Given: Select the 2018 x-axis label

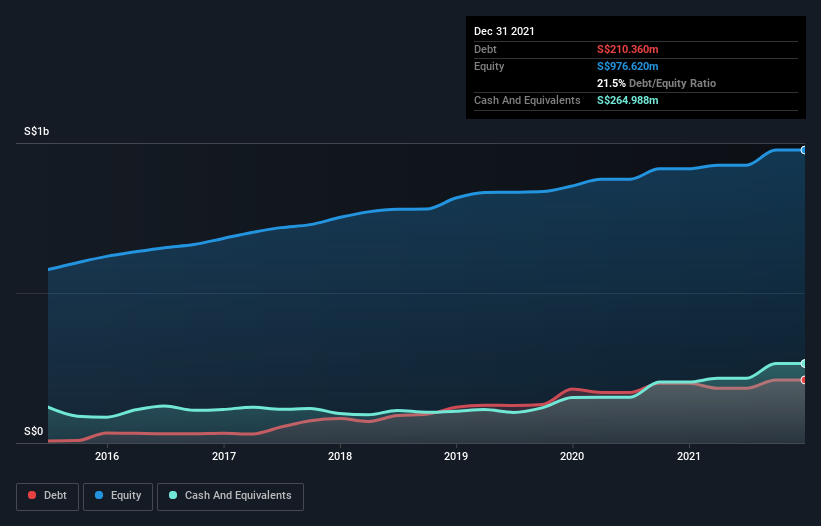Looking at the screenshot, I should [340, 456].
